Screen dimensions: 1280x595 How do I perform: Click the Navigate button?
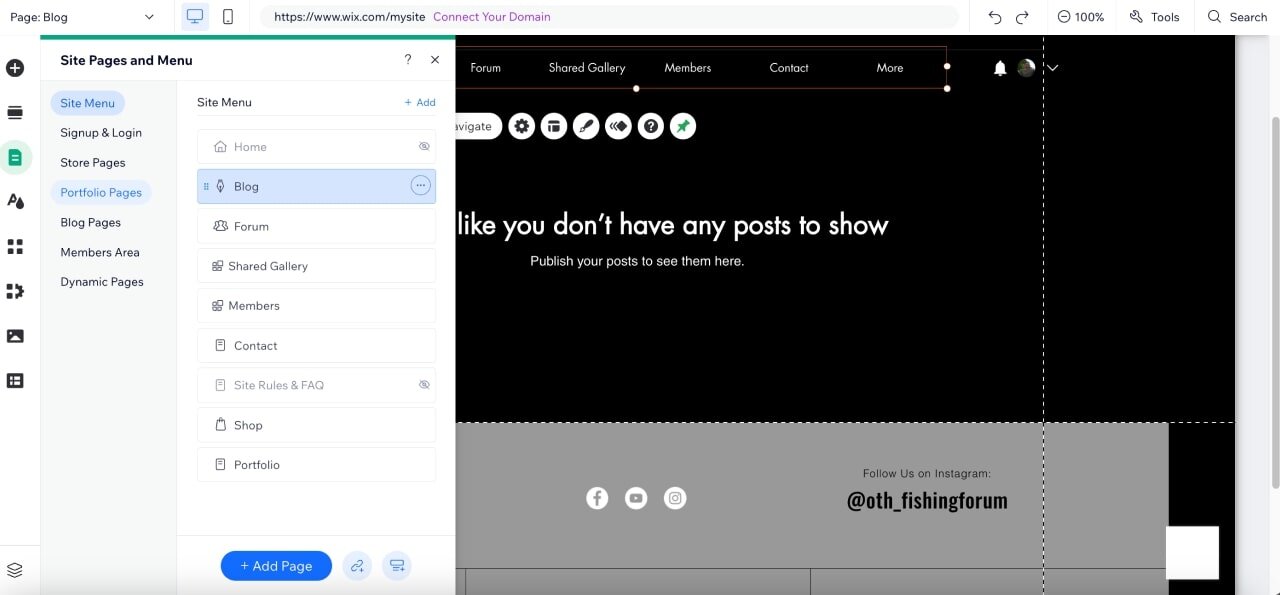tap(477, 126)
